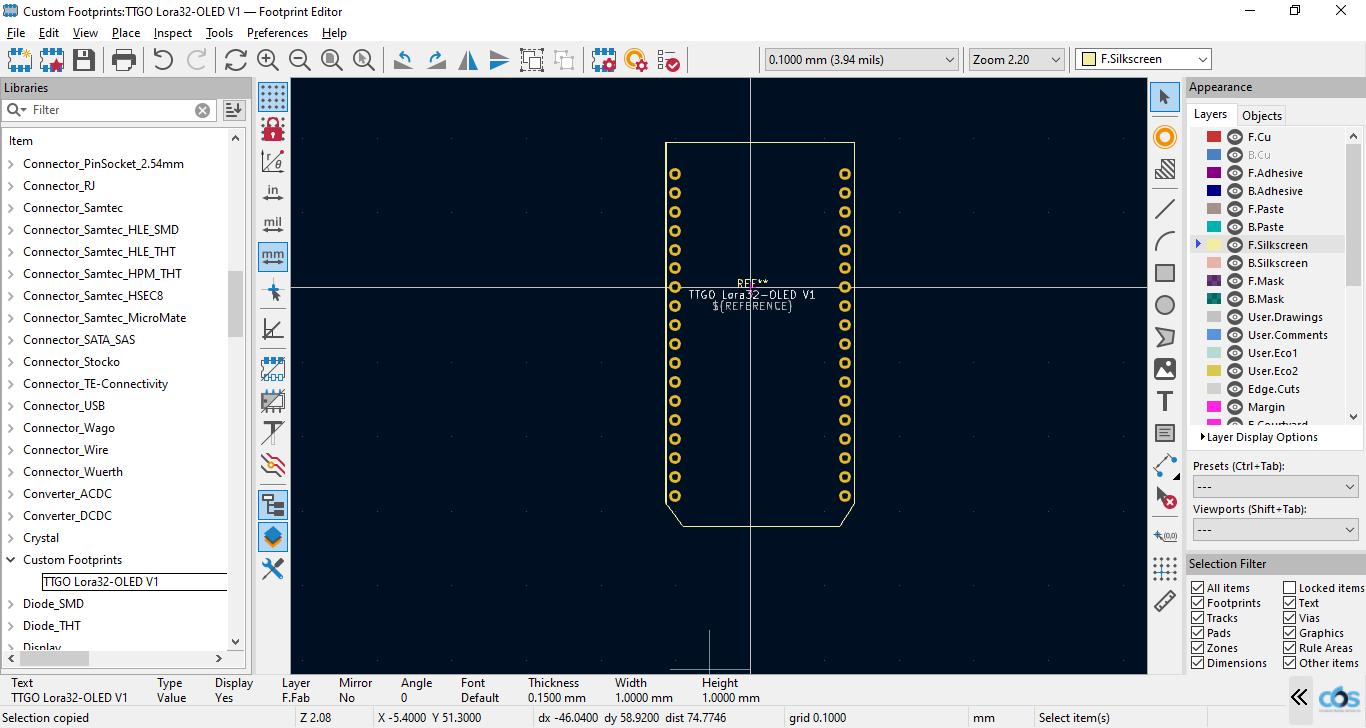Expand the Connector_USB library
The height and width of the screenshot is (728, 1366).
pos(11,406)
